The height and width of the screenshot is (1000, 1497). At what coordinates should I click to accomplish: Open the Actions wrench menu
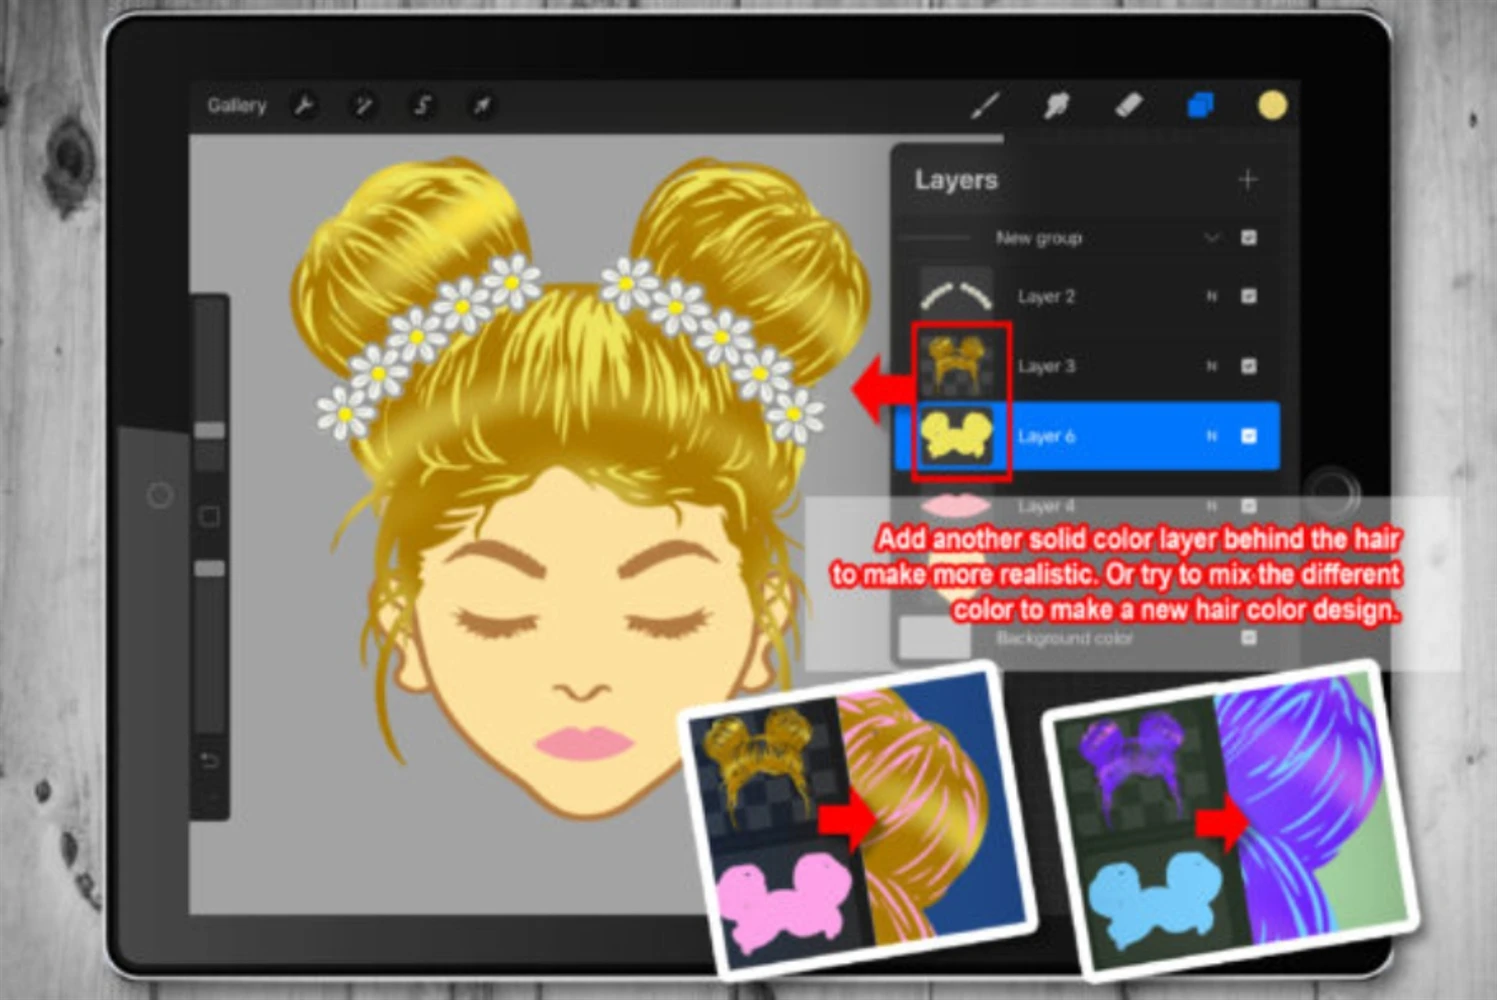tap(304, 105)
